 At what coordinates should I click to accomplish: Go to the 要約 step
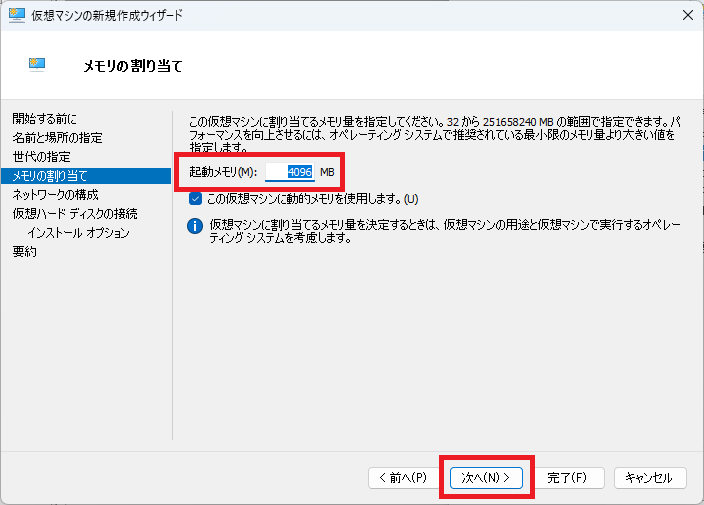25,252
